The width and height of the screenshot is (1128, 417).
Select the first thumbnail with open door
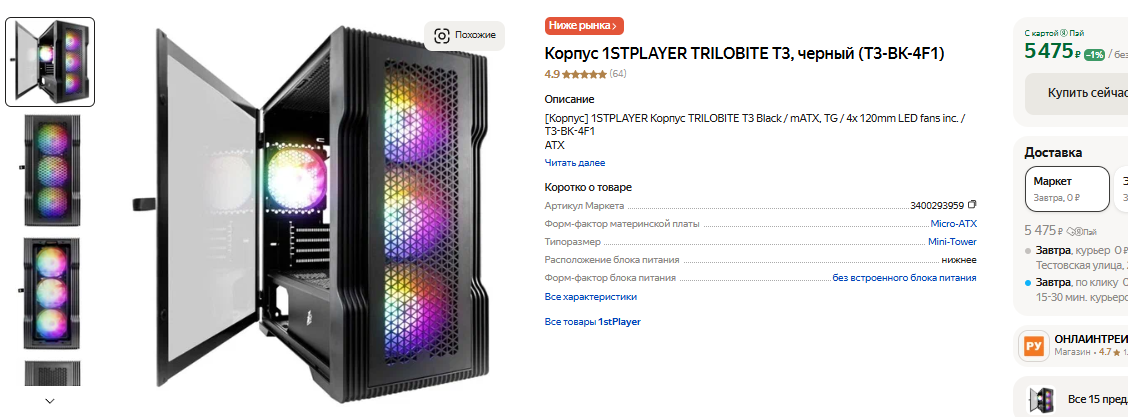[50, 62]
